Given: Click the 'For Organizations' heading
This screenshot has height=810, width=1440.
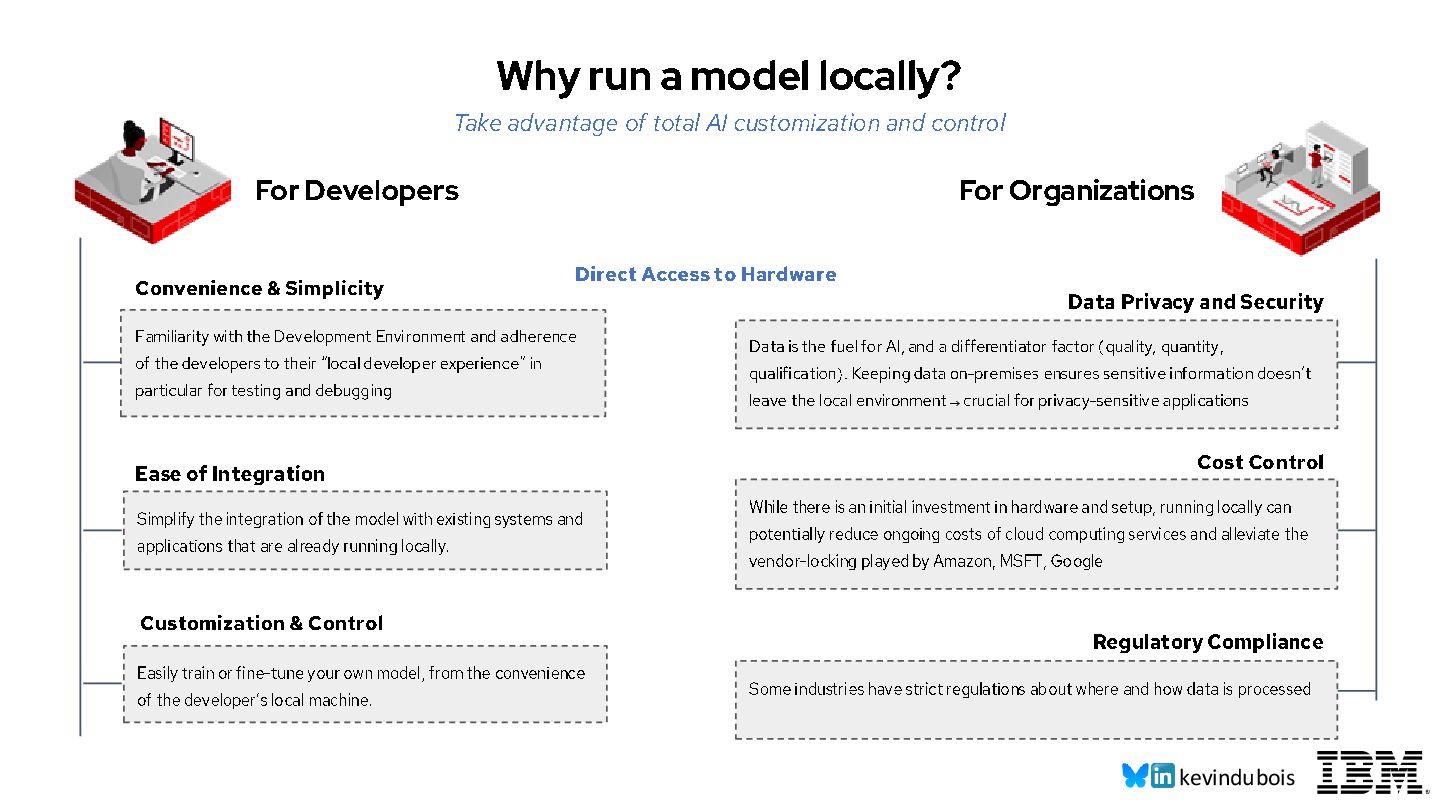Looking at the screenshot, I should tap(1077, 190).
